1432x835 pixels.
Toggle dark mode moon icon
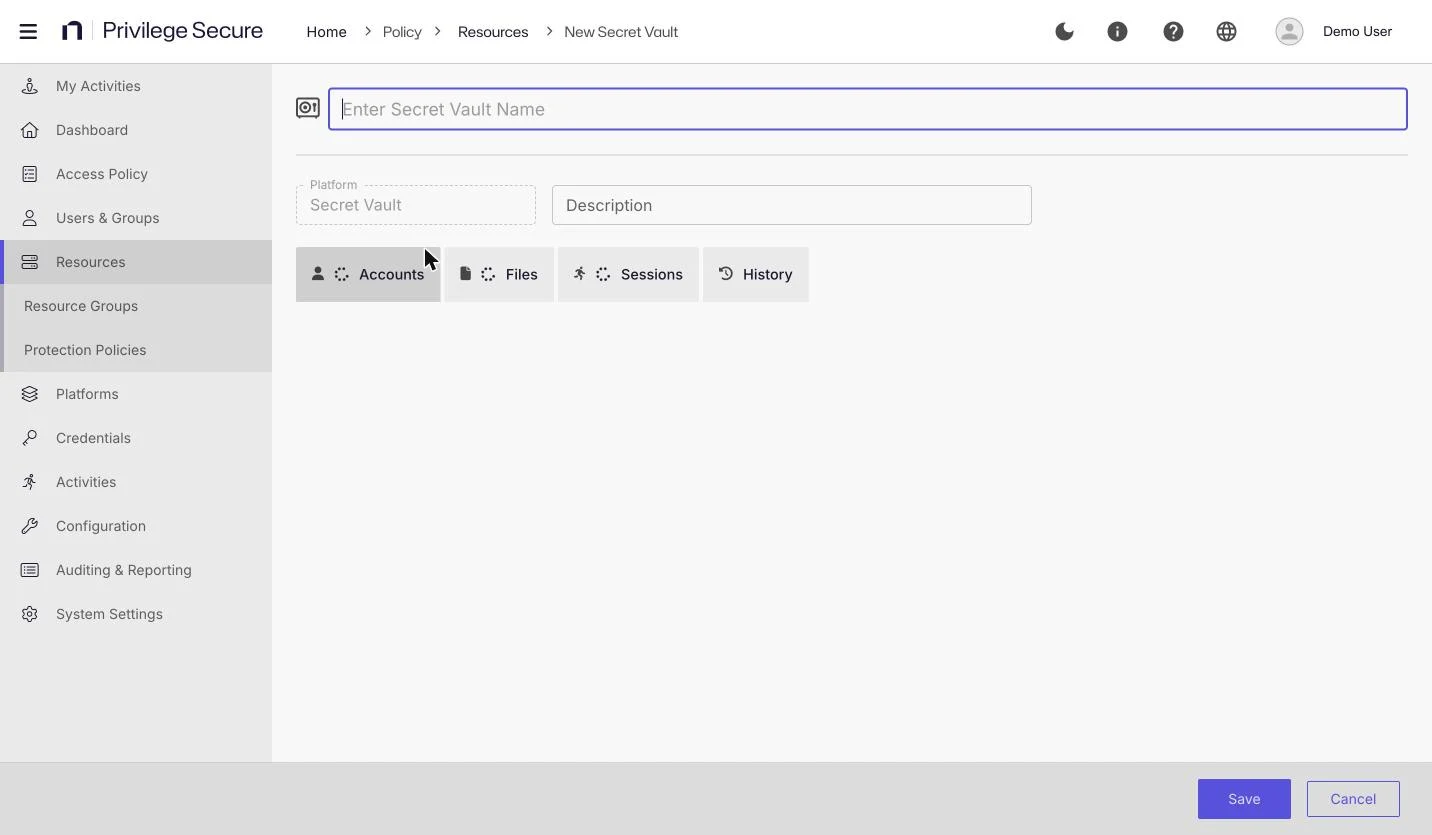(1064, 31)
